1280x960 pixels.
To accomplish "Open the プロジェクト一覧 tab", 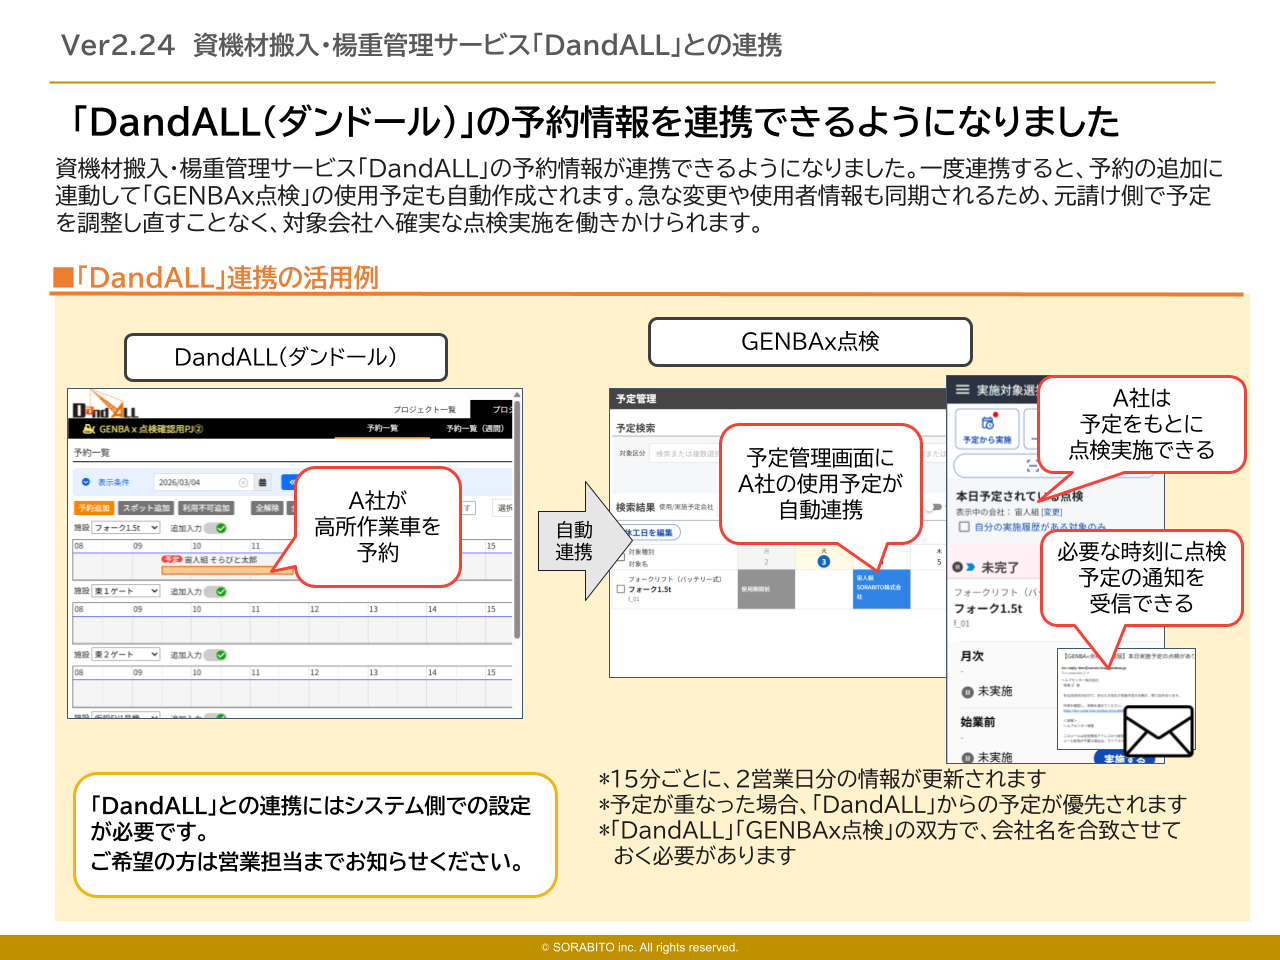I will click(424, 409).
